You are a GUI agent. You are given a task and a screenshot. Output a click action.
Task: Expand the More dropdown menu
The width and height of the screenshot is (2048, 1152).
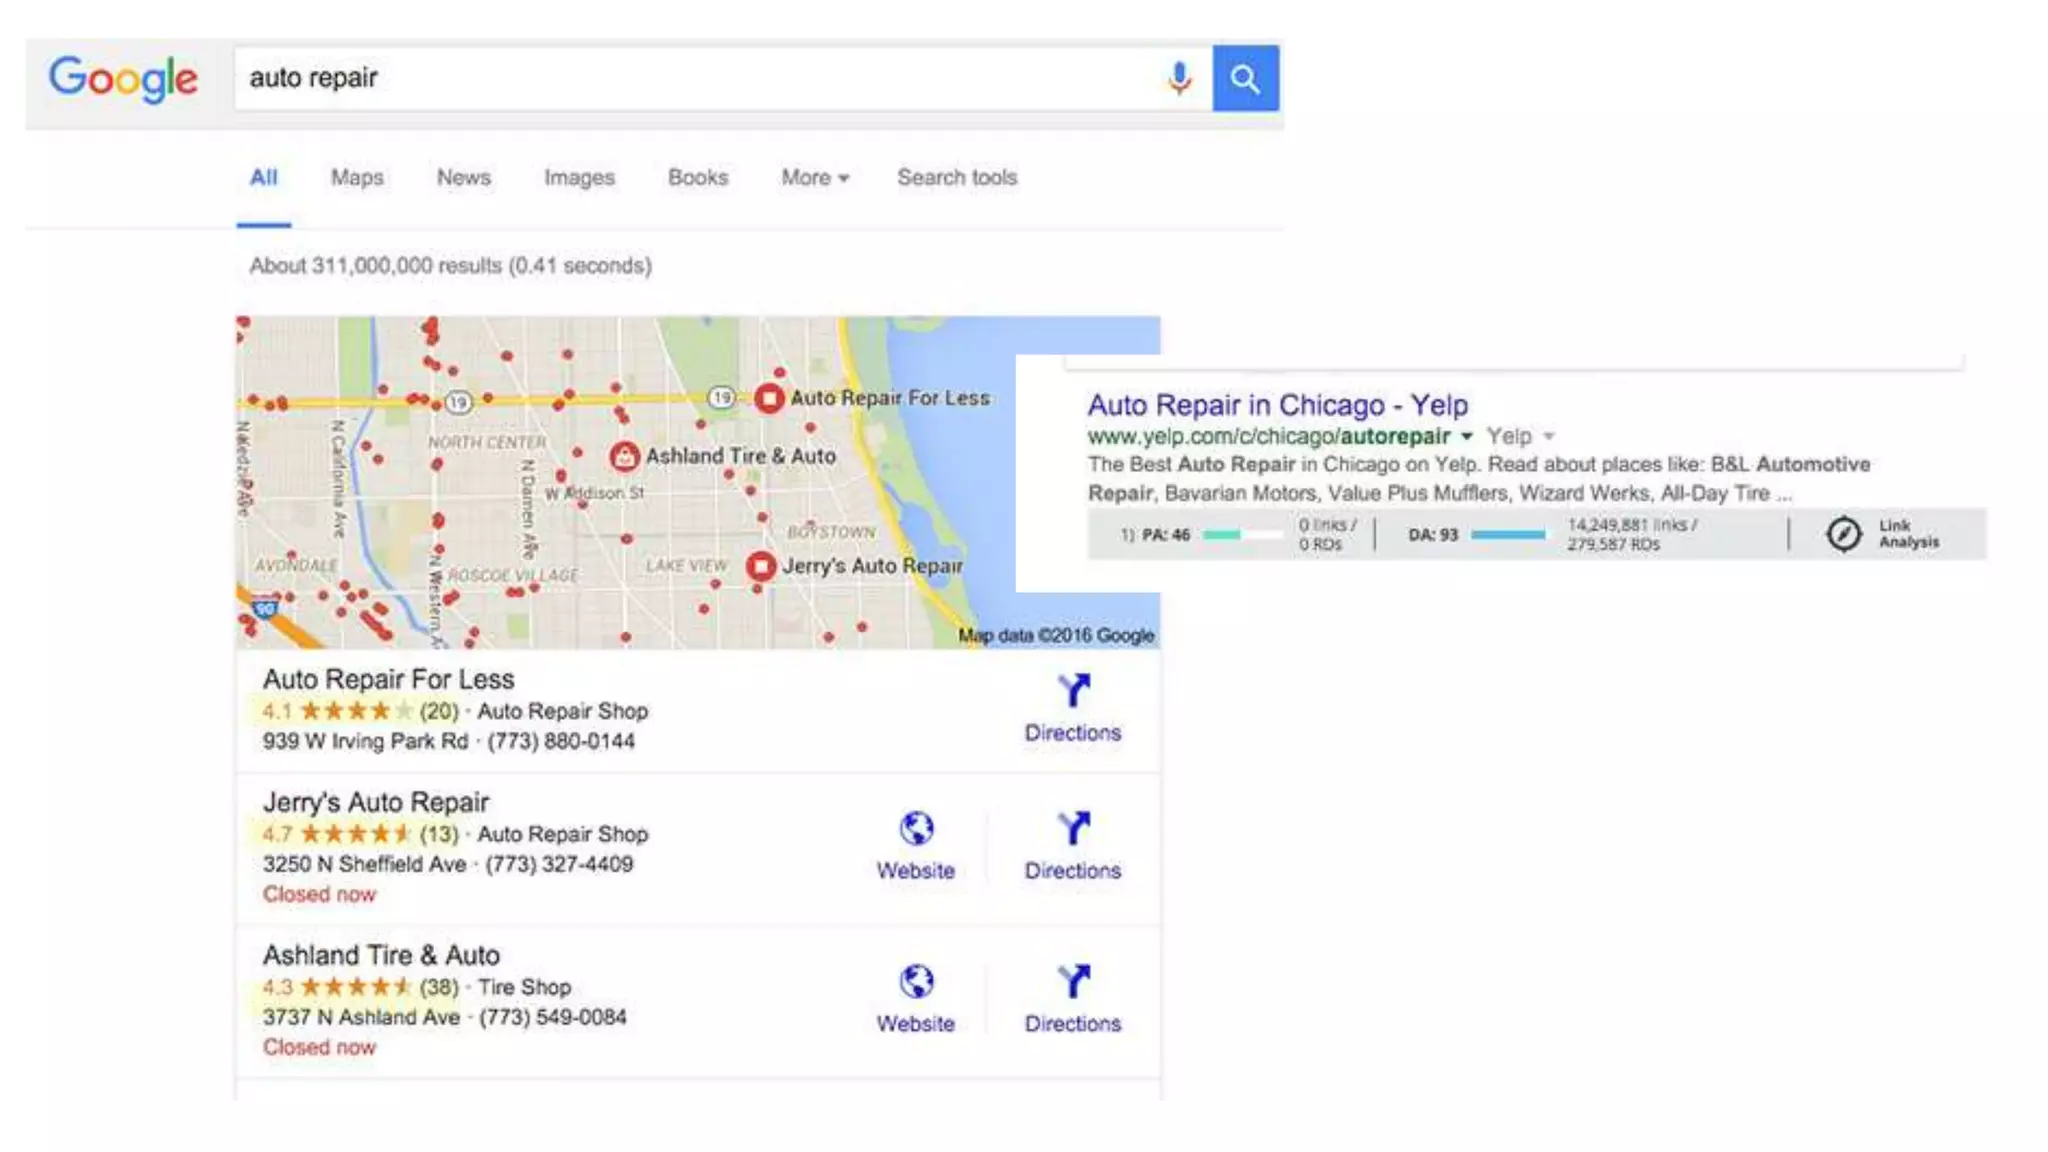(x=815, y=177)
